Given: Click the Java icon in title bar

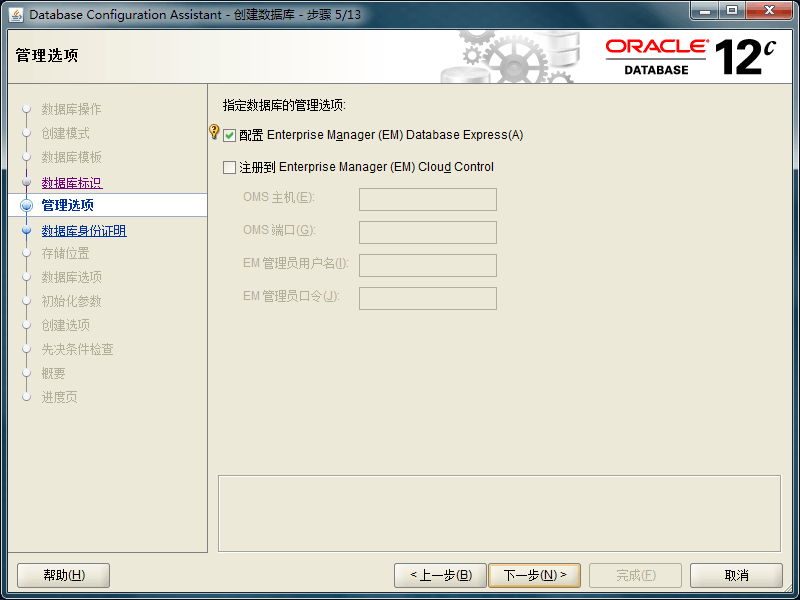Looking at the screenshot, I should (x=16, y=14).
